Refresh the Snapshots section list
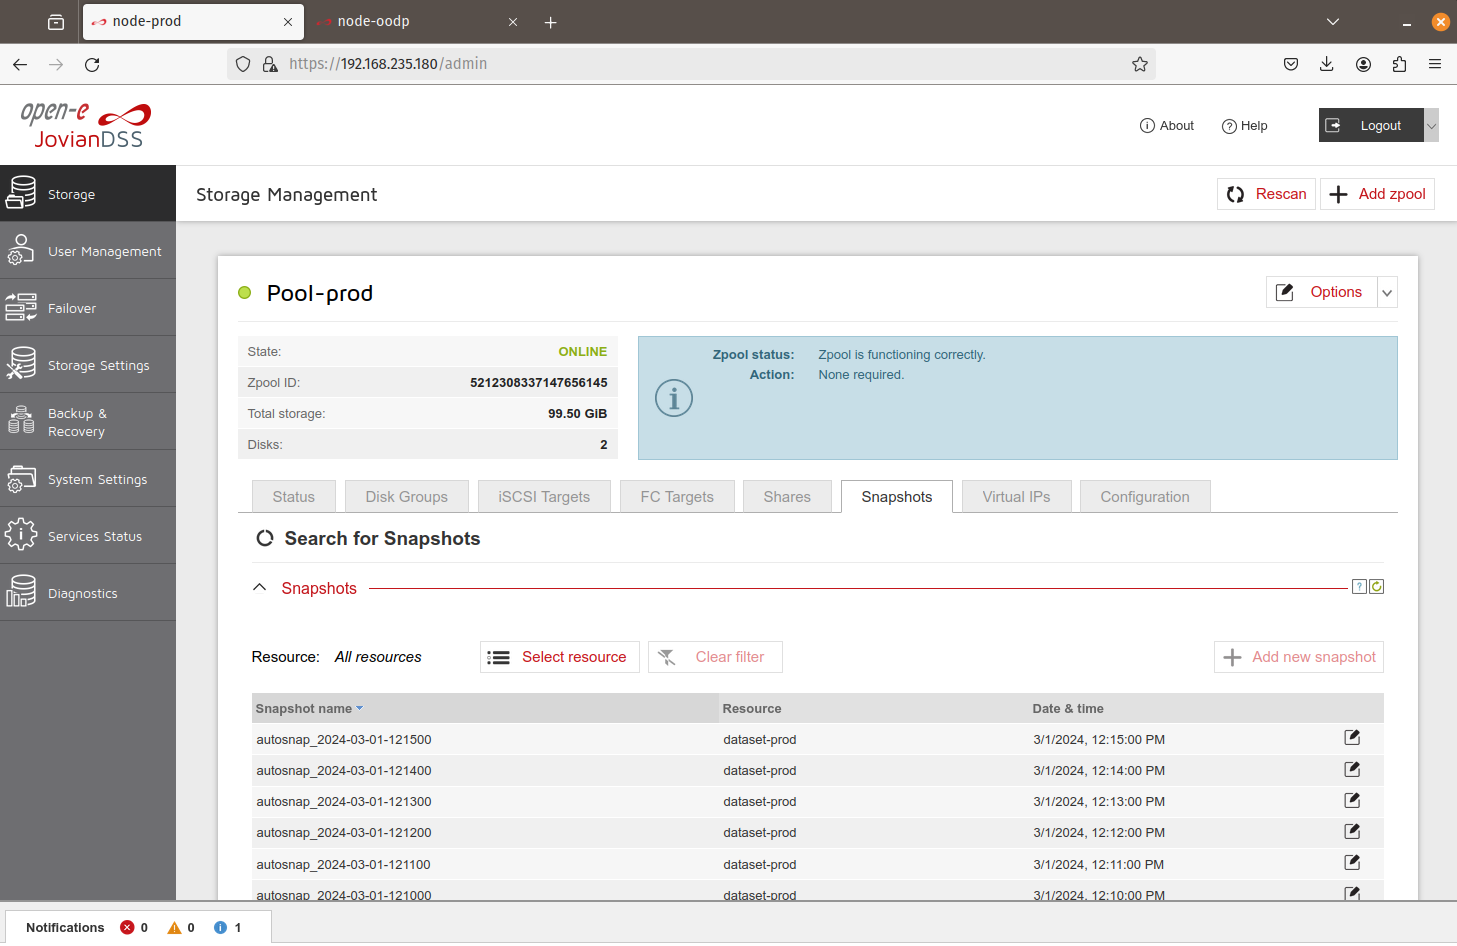Viewport: 1457px width, 946px height. (x=1377, y=587)
